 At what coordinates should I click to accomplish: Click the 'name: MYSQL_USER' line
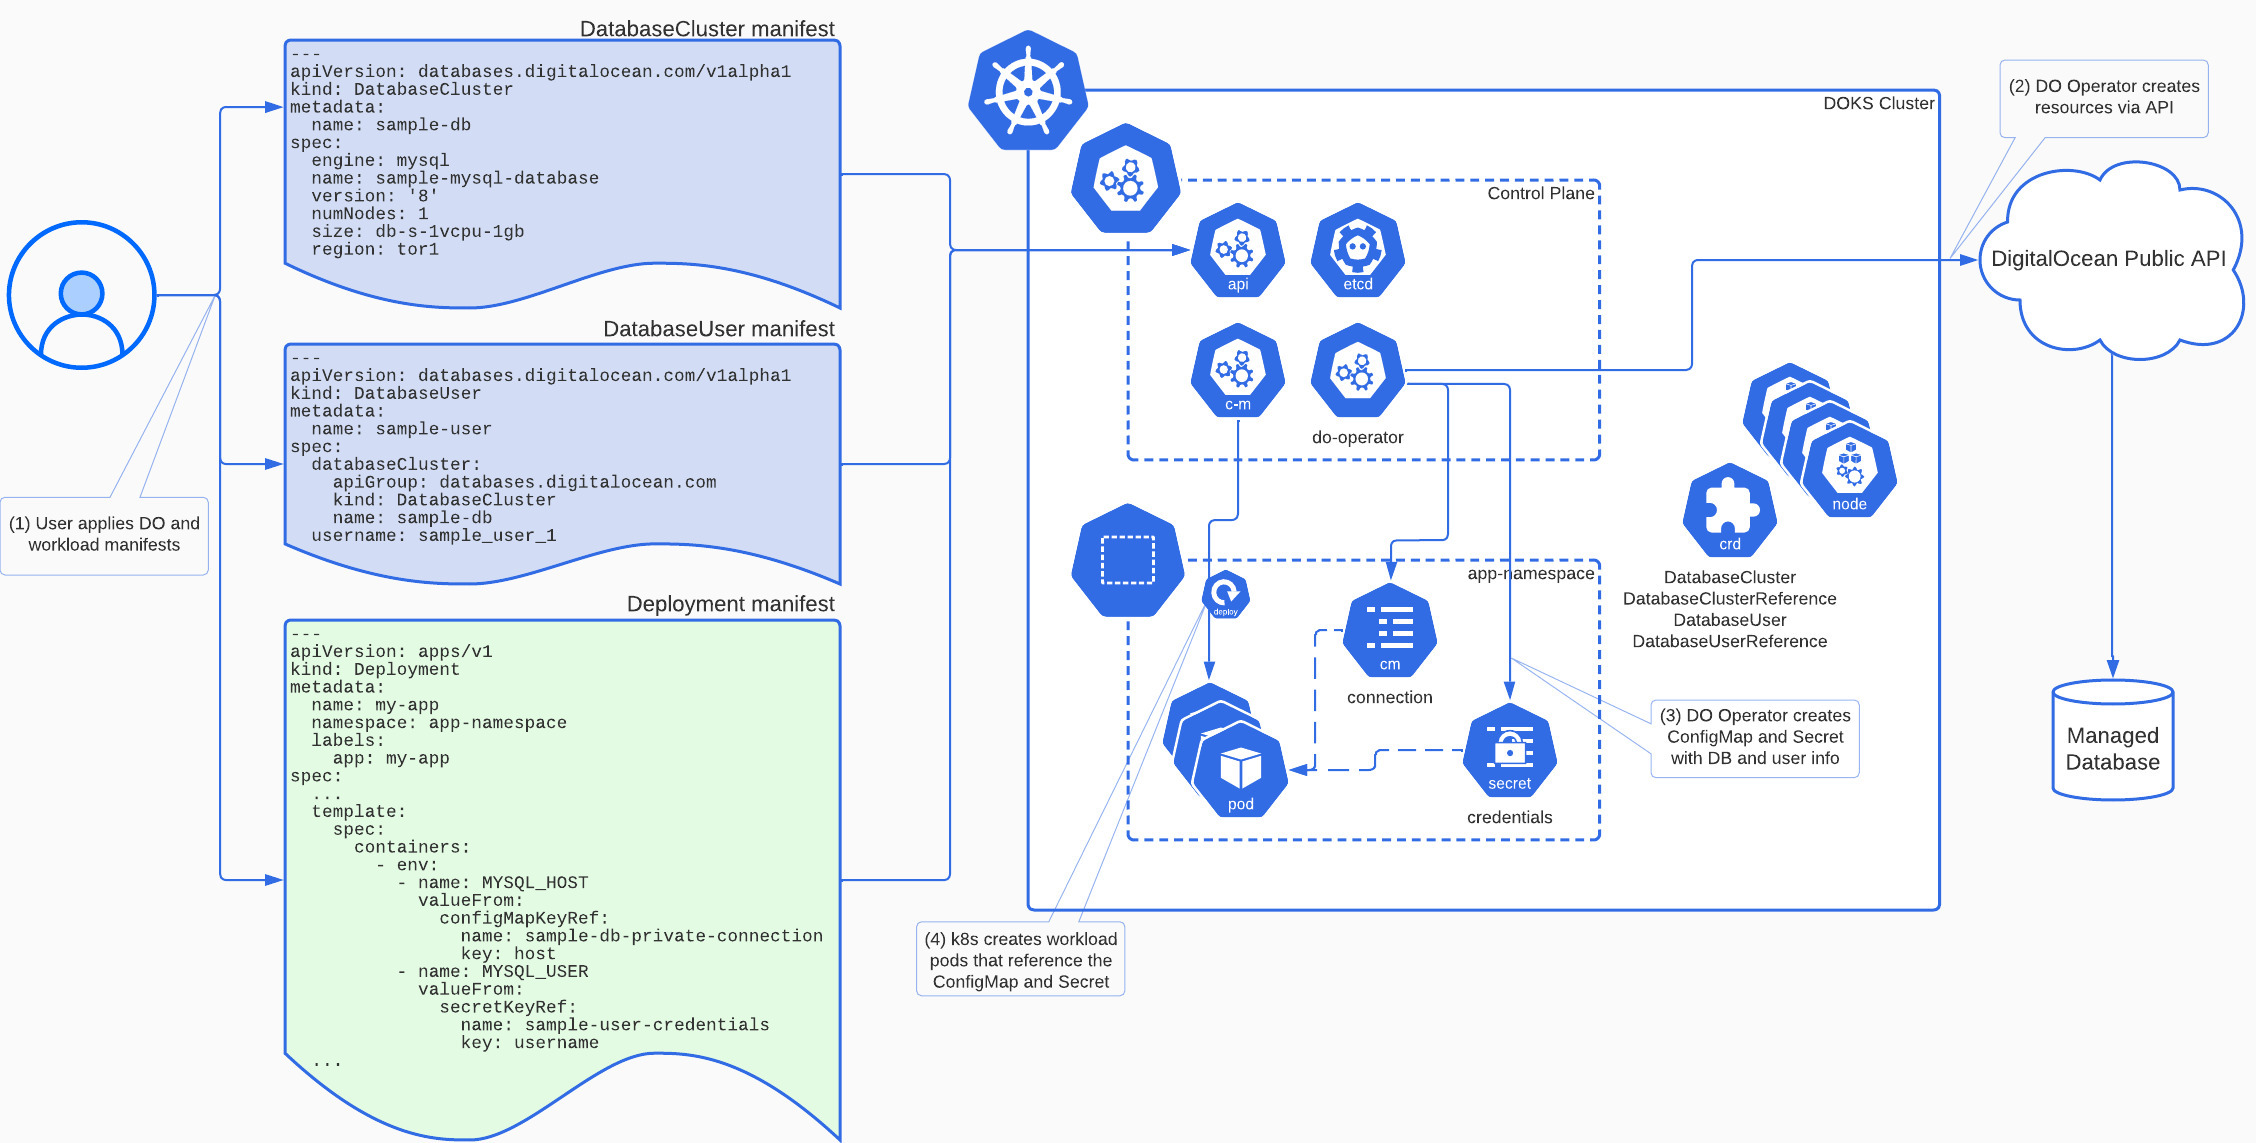coord(503,972)
